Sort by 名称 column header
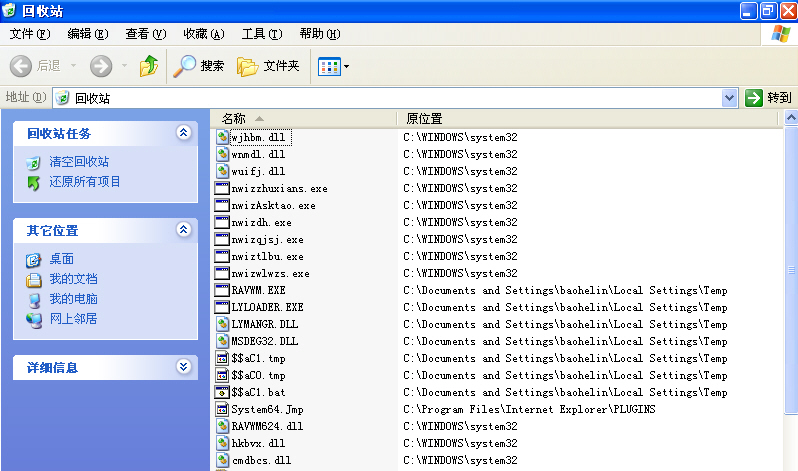The width and height of the screenshot is (798, 471). coord(303,119)
